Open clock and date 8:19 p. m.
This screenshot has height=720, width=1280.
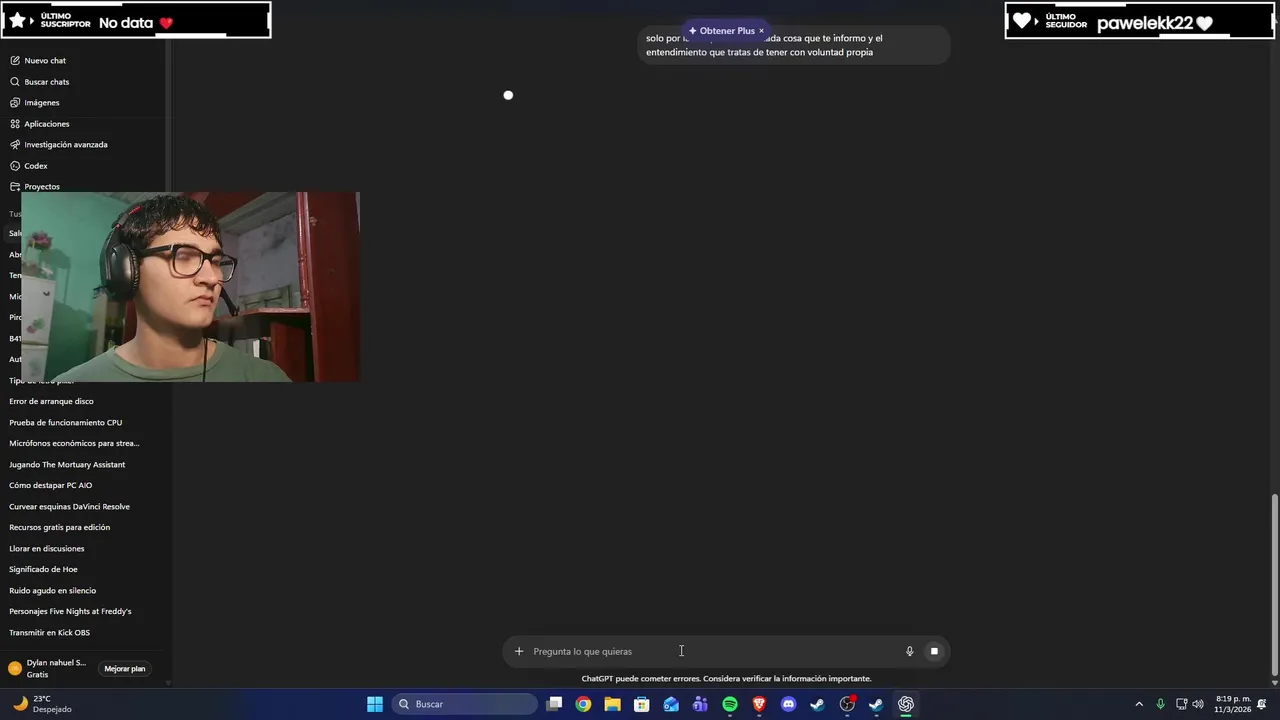(1233, 704)
